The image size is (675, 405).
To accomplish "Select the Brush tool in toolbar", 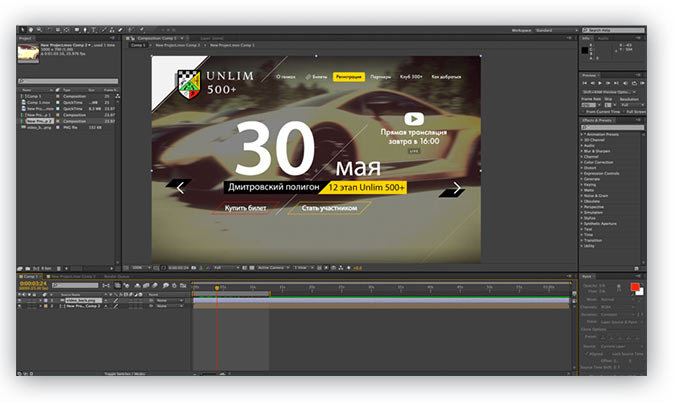I will point(104,31).
